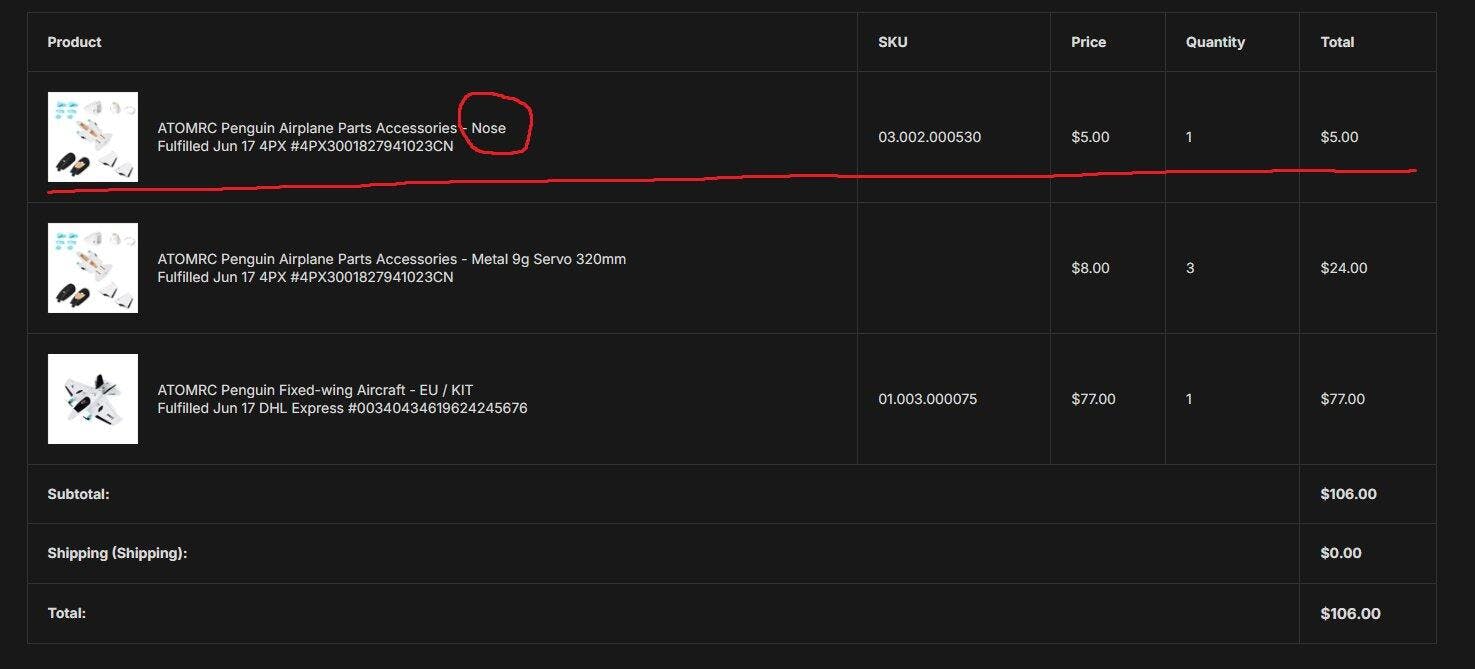Select SKU 01.003.000075
The height and width of the screenshot is (669, 1475).
pos(930,399)
